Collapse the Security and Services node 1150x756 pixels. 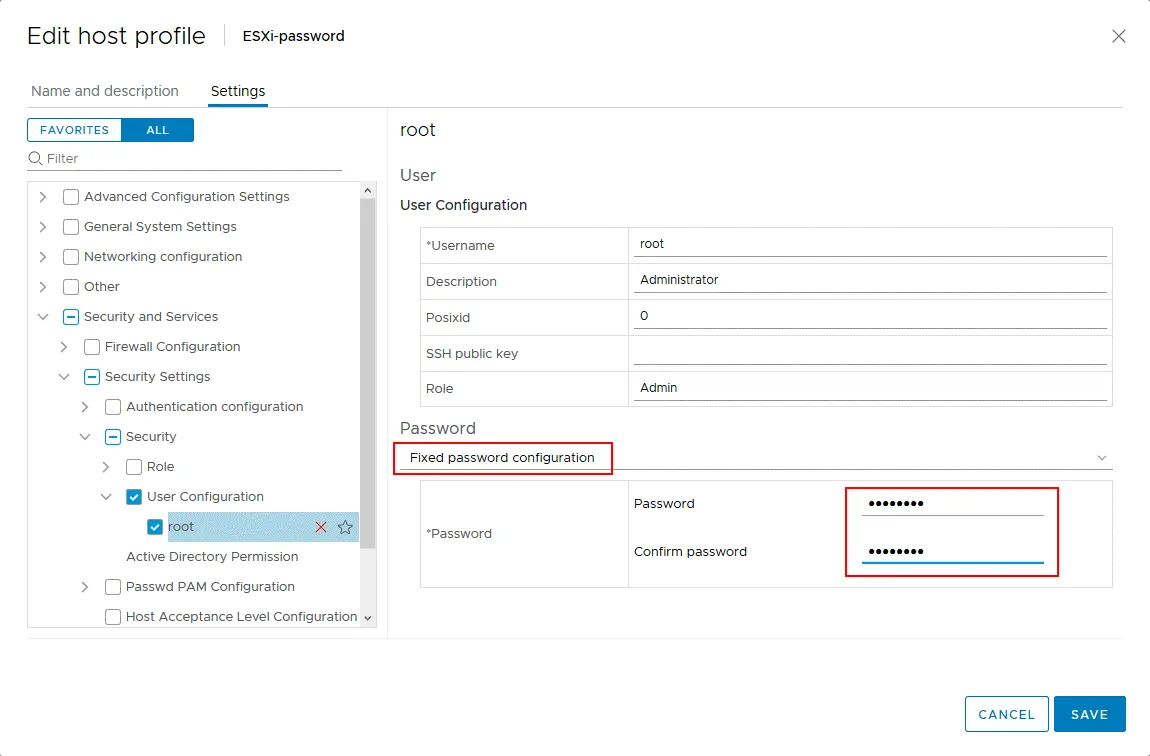coord(42,317)
